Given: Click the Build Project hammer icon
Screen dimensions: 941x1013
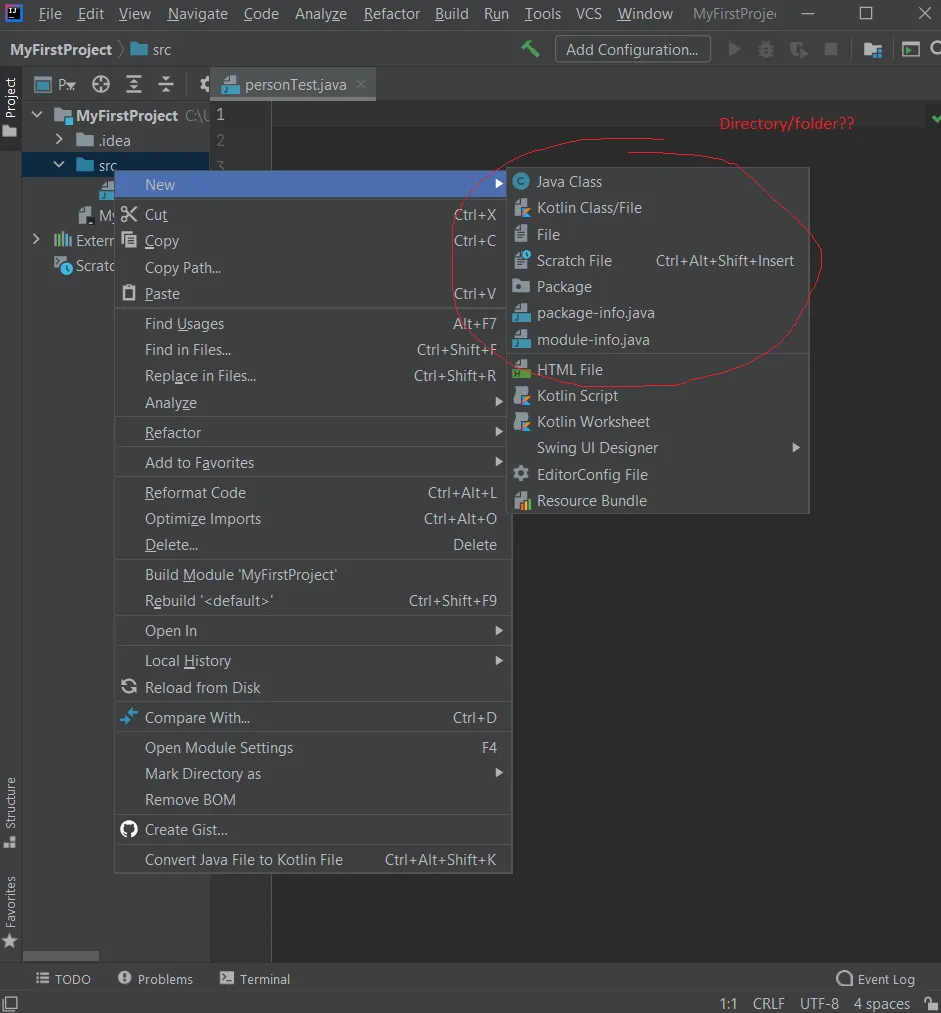Looking at the screenshot, I should [530, 49].
